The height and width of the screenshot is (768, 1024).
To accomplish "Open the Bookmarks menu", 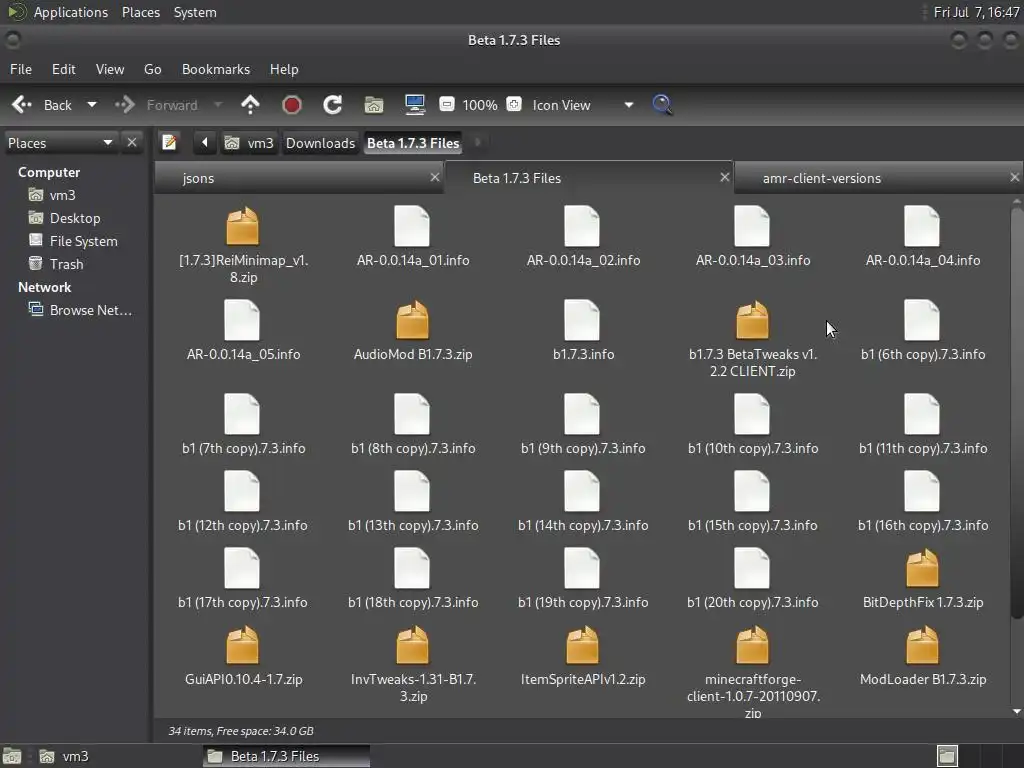I will click(216, 69).
